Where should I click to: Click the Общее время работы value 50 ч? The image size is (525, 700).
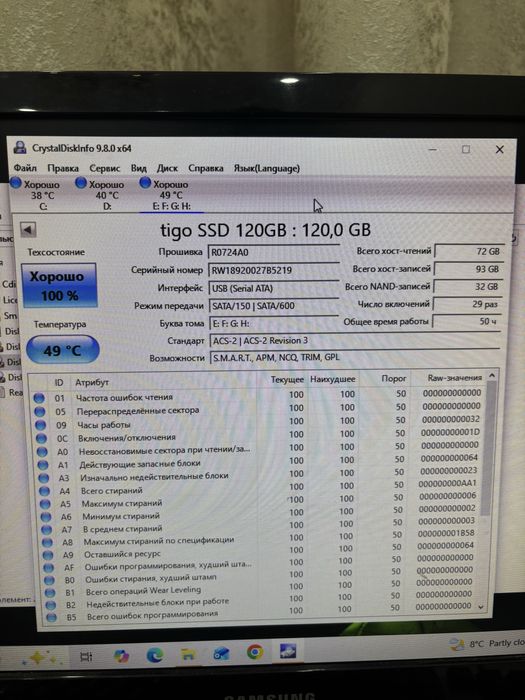[467, 321]
